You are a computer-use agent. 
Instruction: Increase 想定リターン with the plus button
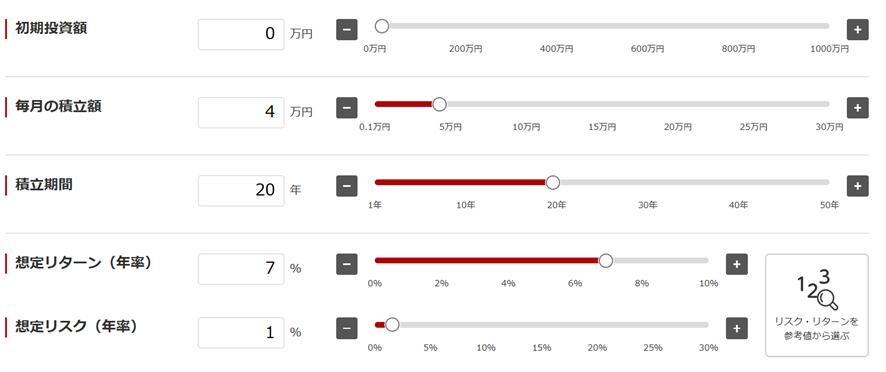[x=736, y=263]
